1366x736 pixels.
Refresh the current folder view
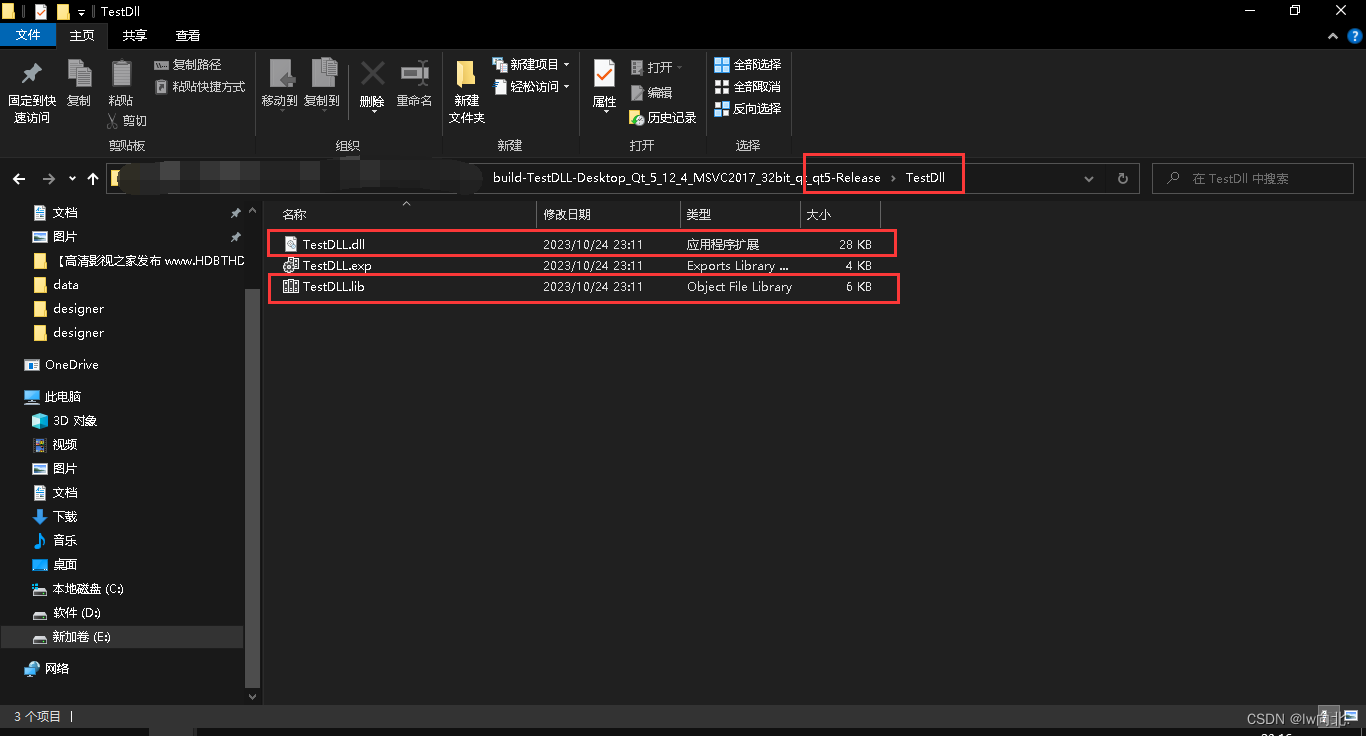click(1122, 179)
